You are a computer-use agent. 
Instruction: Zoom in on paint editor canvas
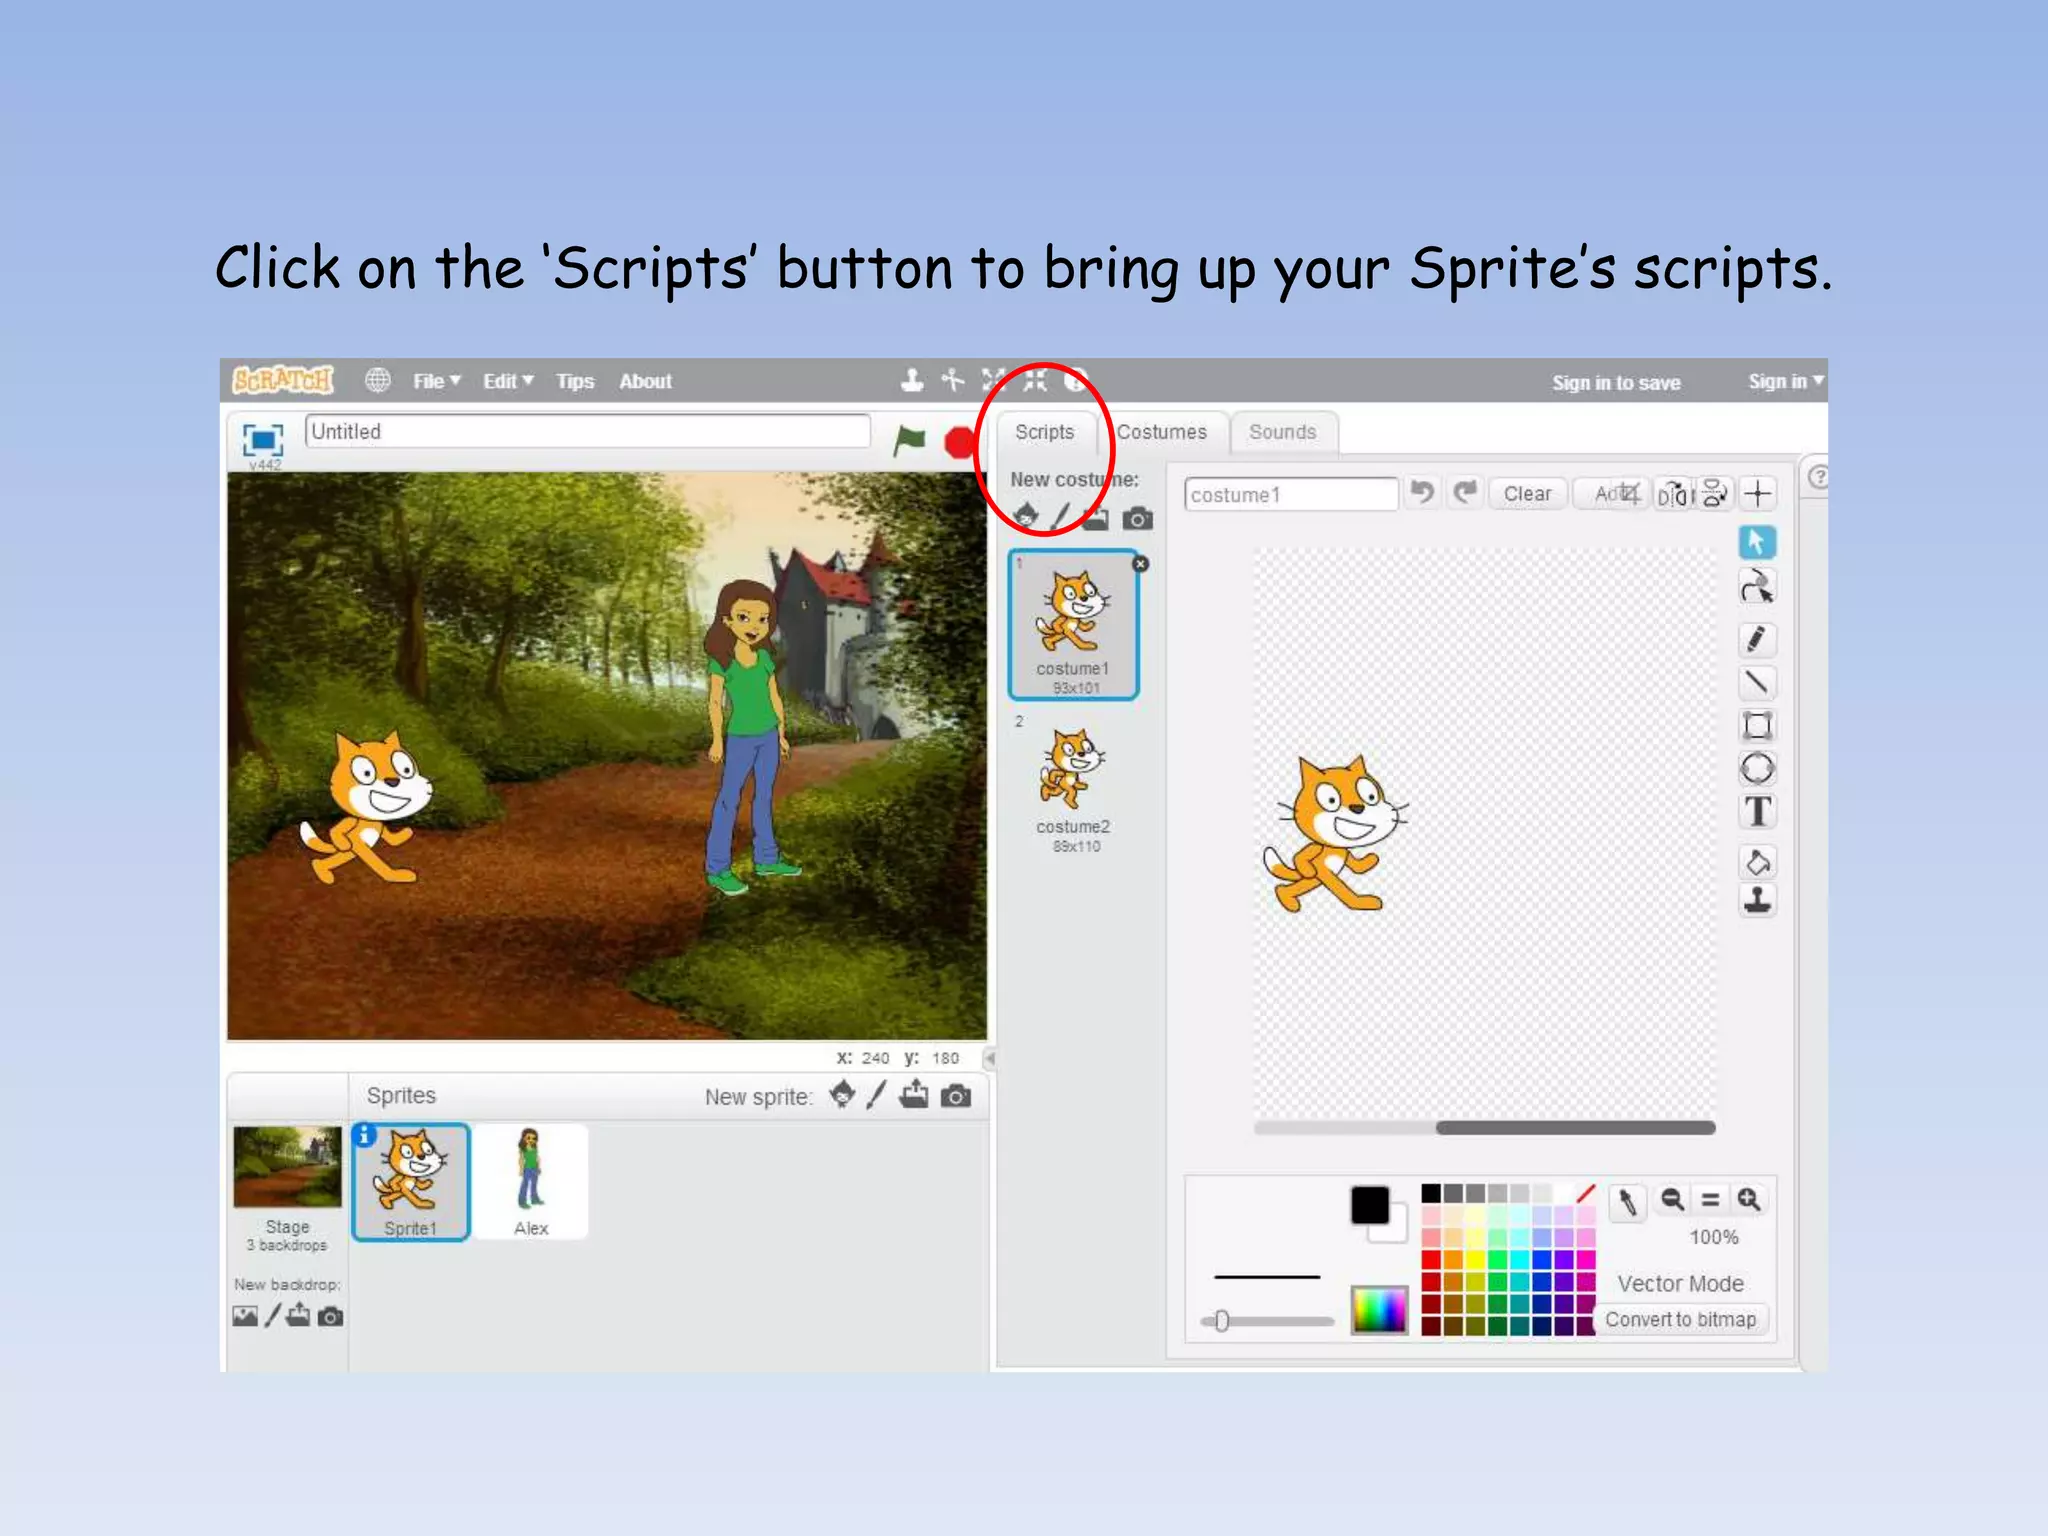(1748, 1199)
